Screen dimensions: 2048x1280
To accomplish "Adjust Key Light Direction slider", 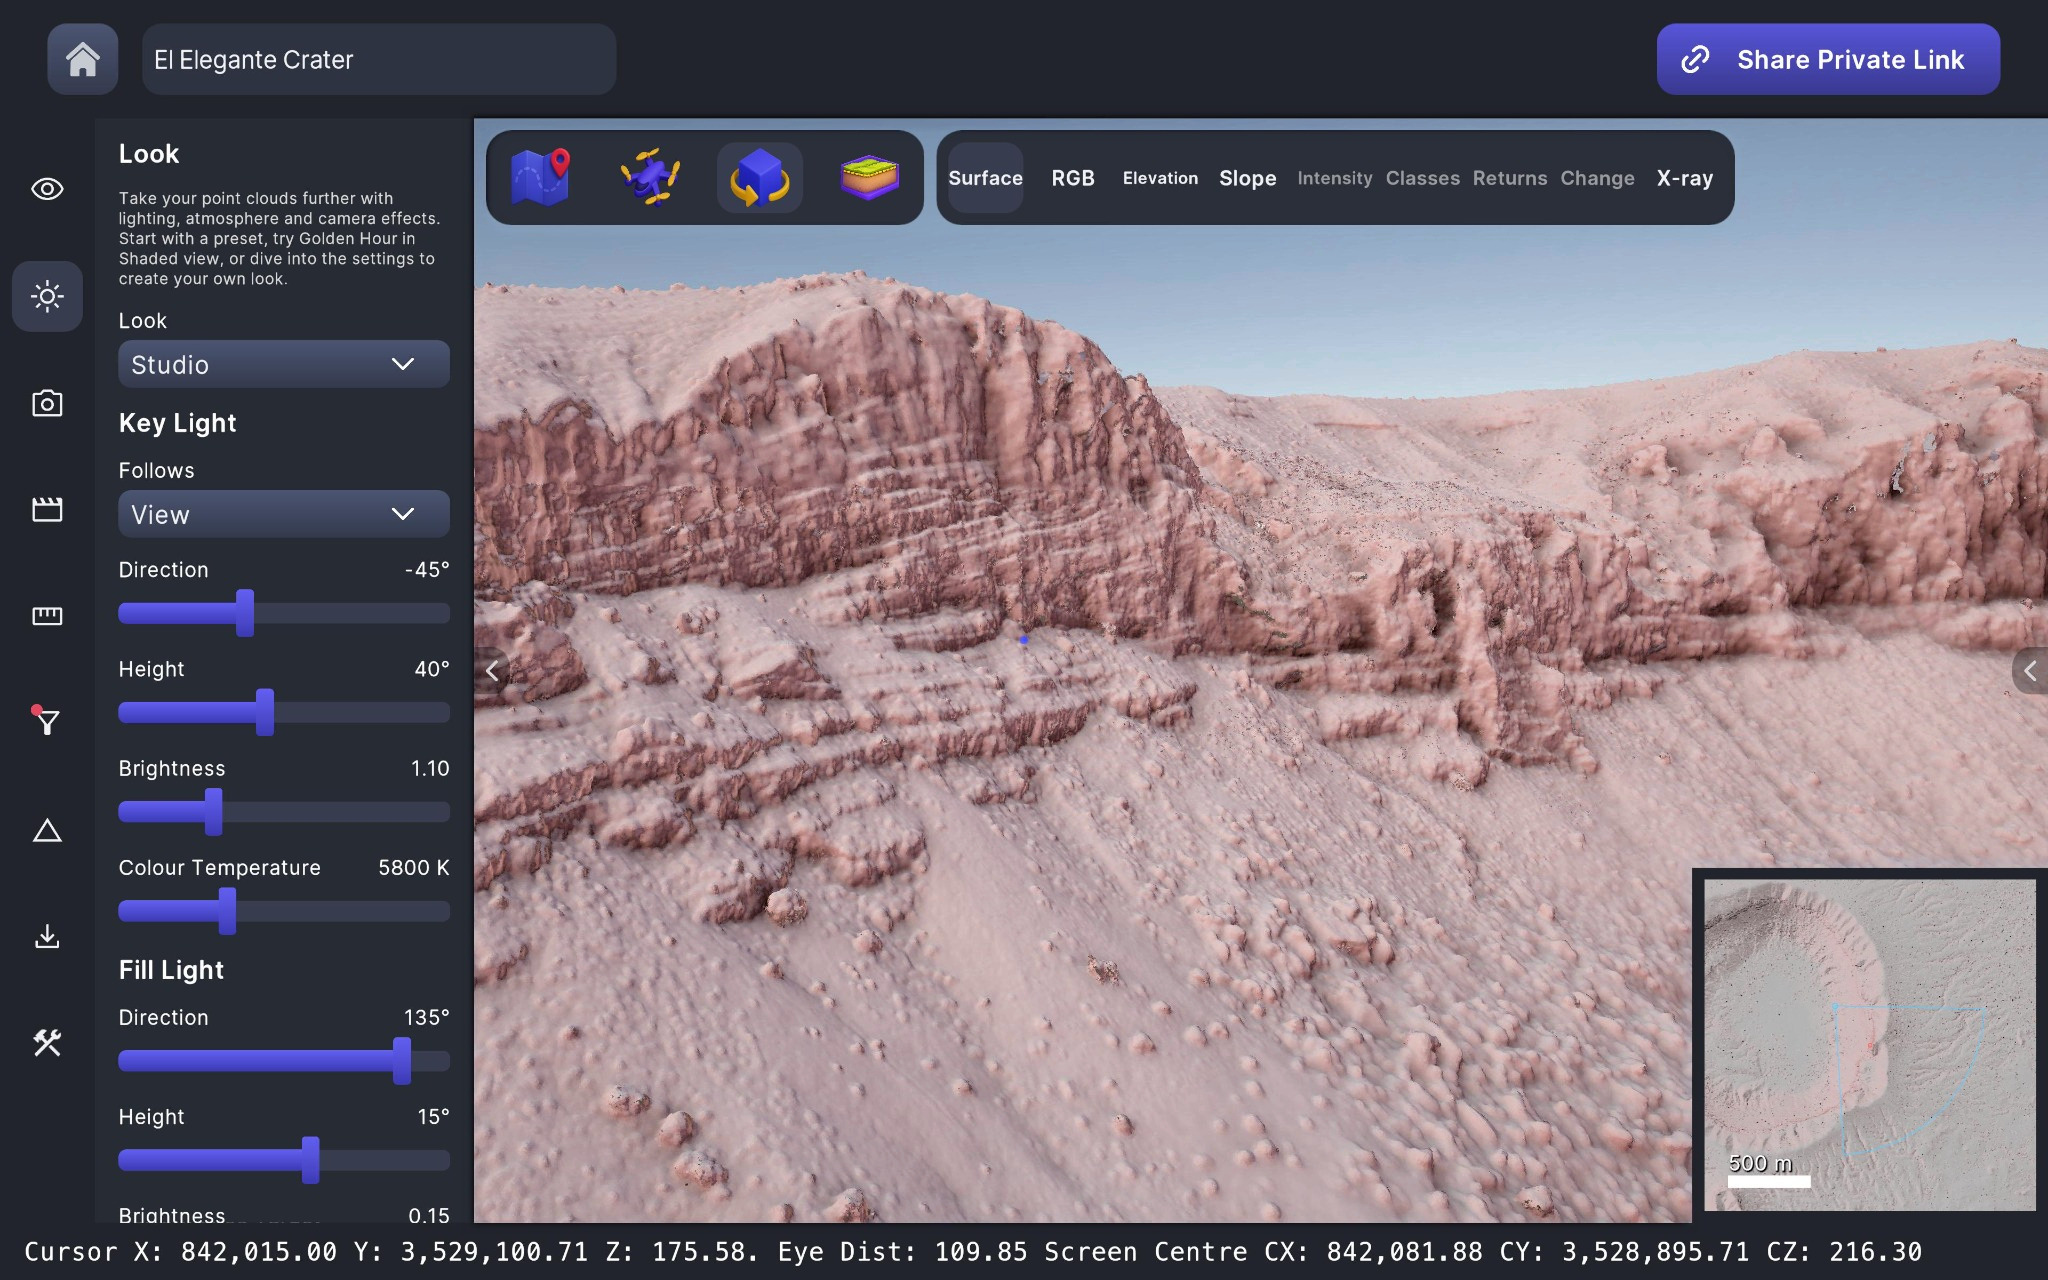I will tap(284, 613).
